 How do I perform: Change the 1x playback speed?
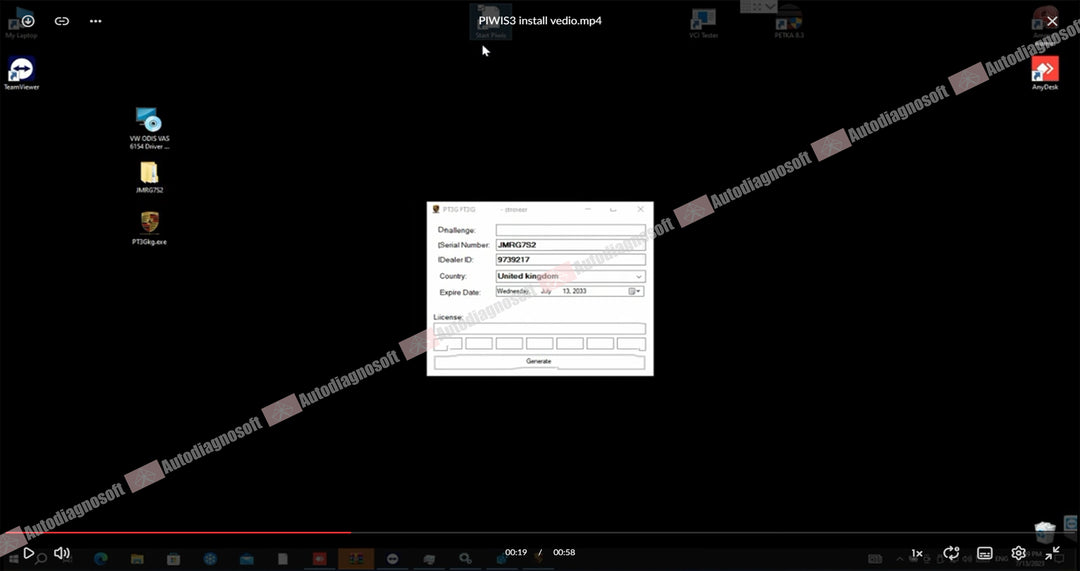(x=917, y=553)
